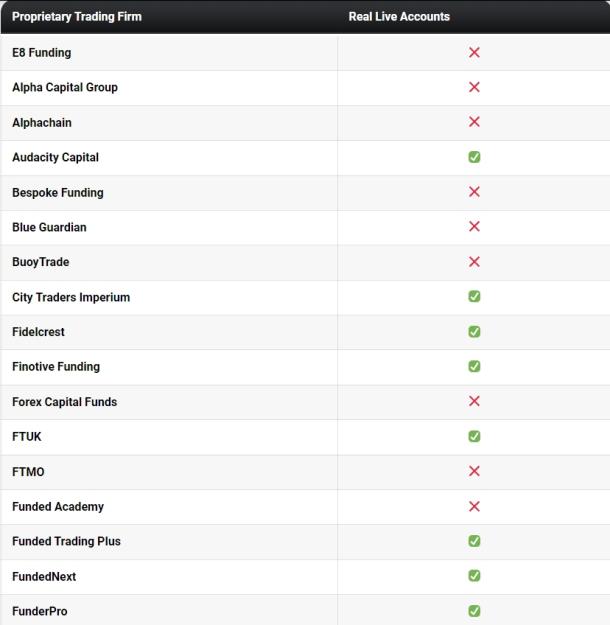
Task: Select the FTUK firm name
Action: point(27,437)
